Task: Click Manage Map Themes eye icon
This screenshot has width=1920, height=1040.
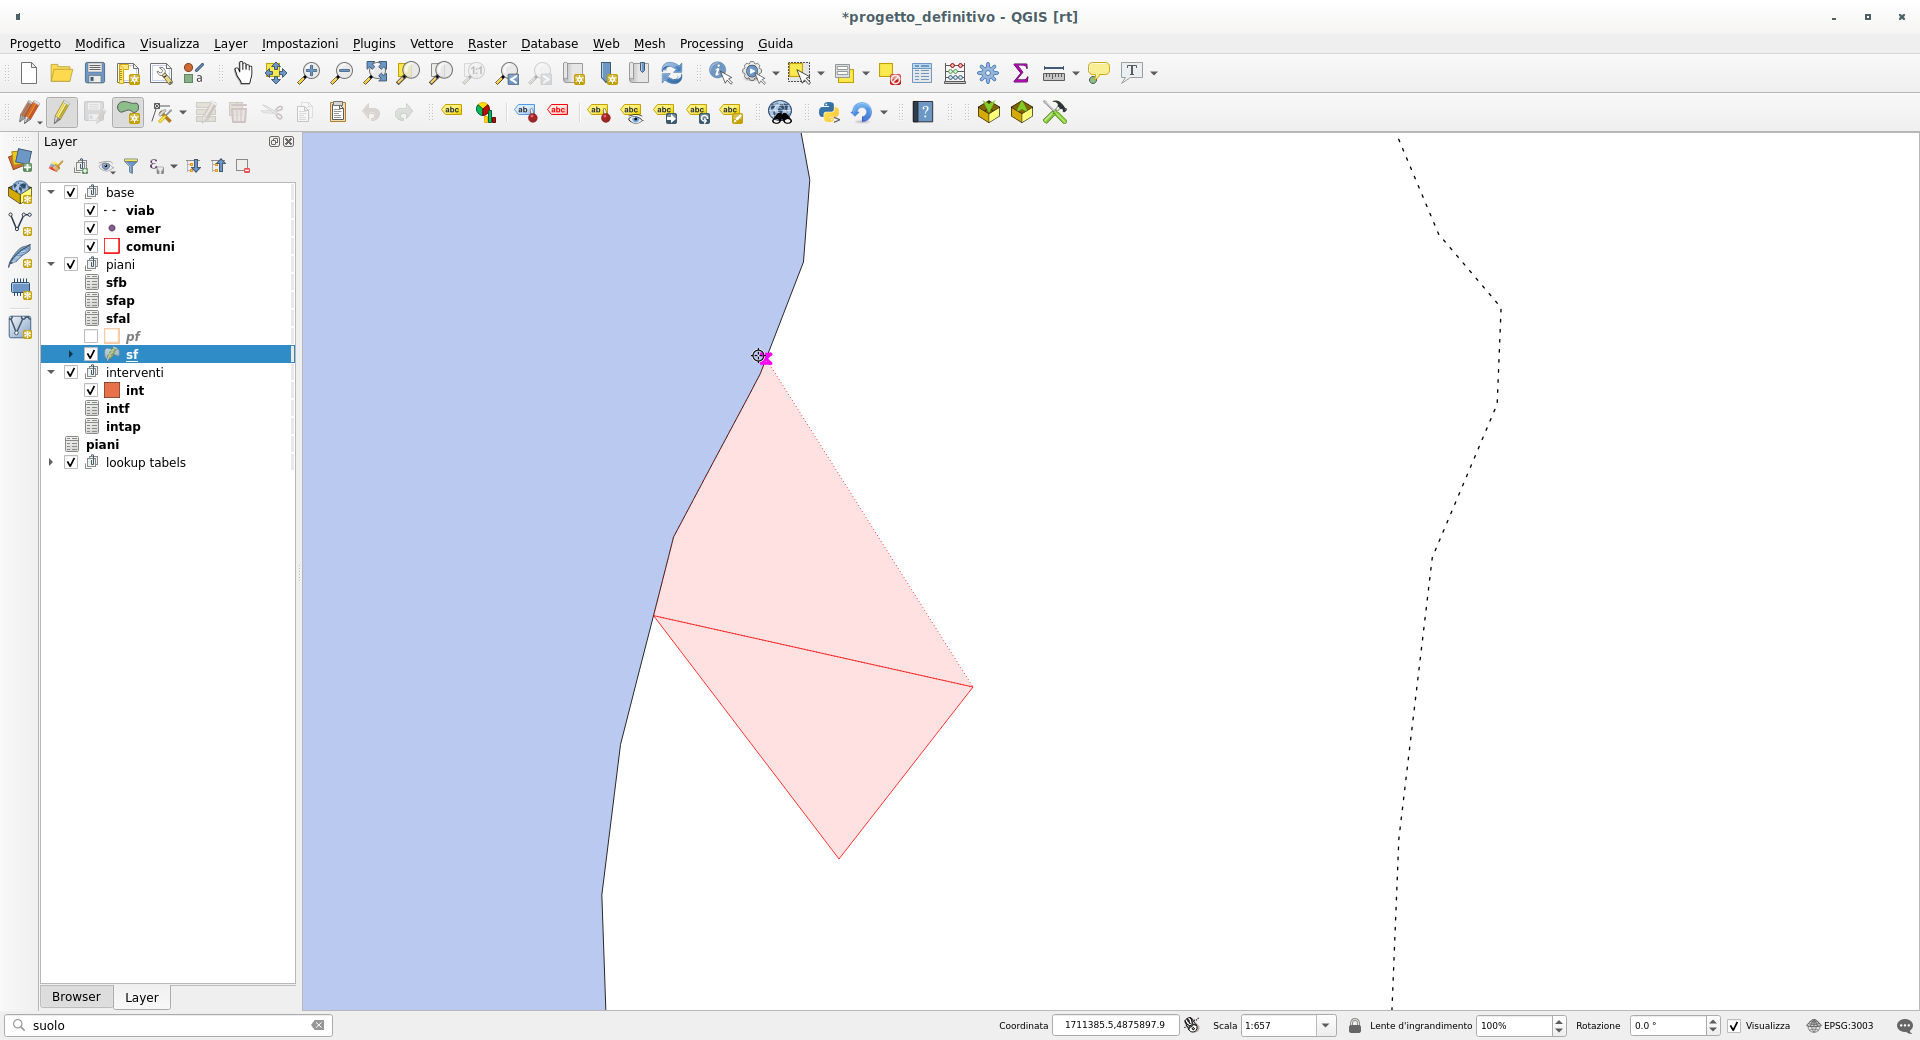Action: pos(106,166)
